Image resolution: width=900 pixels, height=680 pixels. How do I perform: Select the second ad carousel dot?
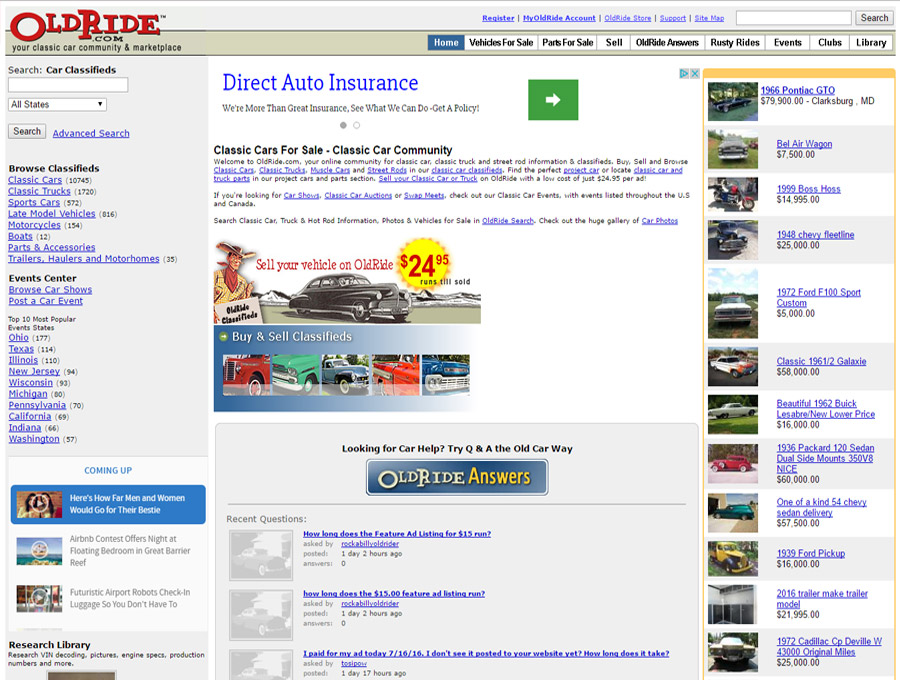pos(356,125)
